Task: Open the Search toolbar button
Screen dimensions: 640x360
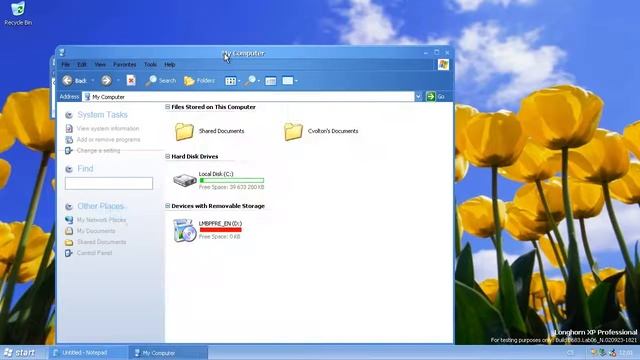Action: (161, 81)
